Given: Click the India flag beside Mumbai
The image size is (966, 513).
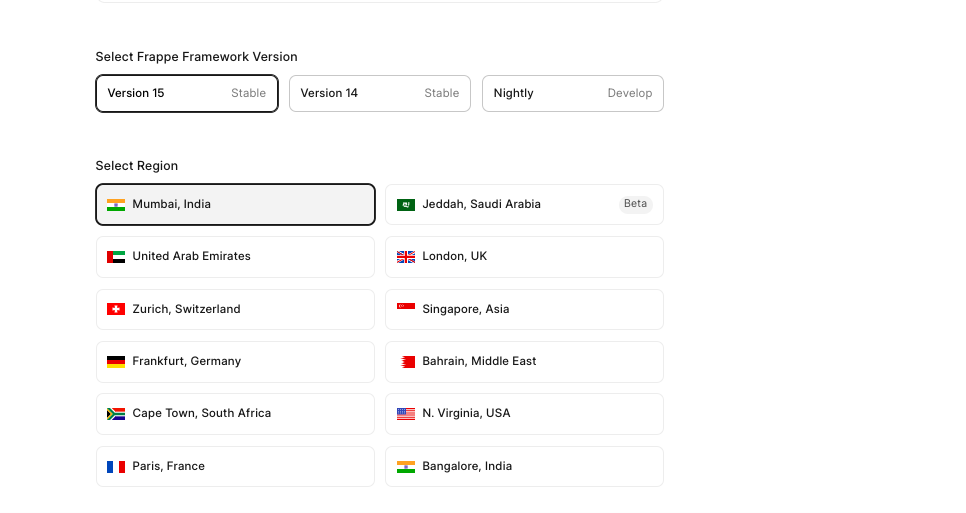Looking at the screenshot, I should pos(116,204).
